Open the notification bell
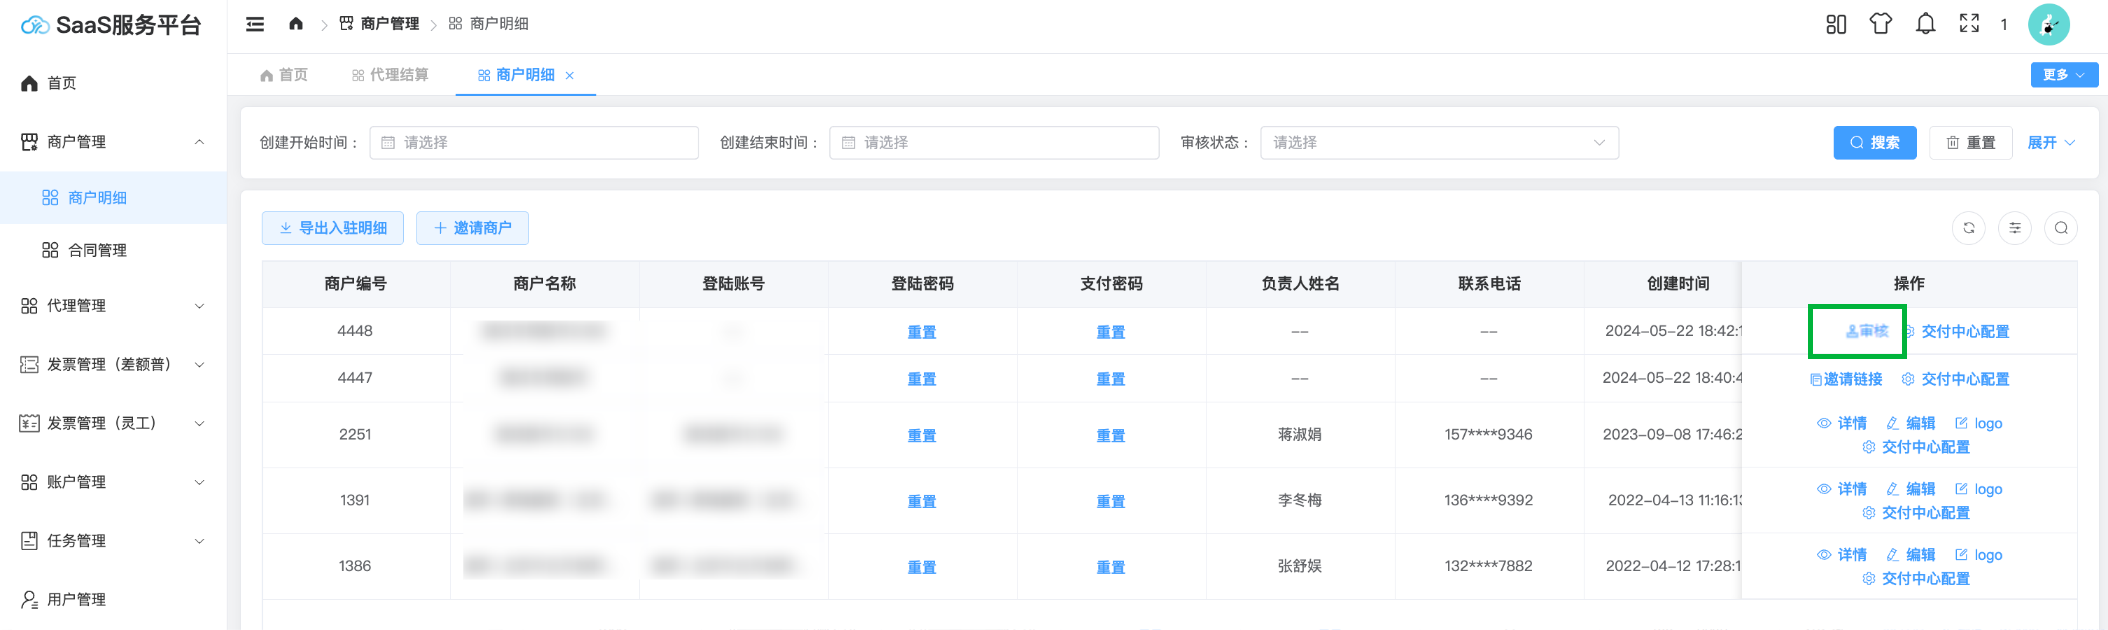The image size is (2108, 630). tap(1925, 24)
